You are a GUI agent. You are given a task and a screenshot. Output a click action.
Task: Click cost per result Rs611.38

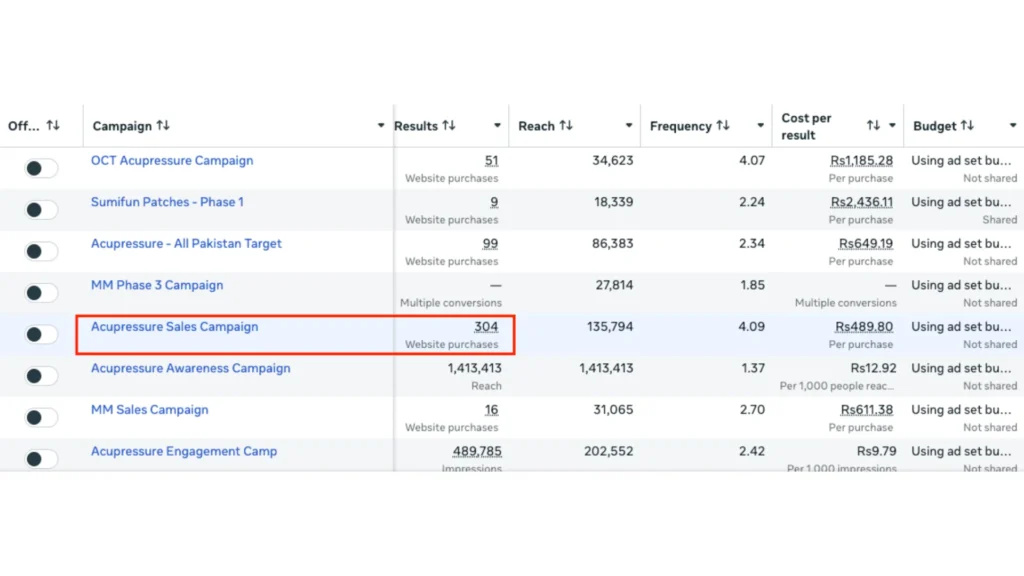coord(866,409)
